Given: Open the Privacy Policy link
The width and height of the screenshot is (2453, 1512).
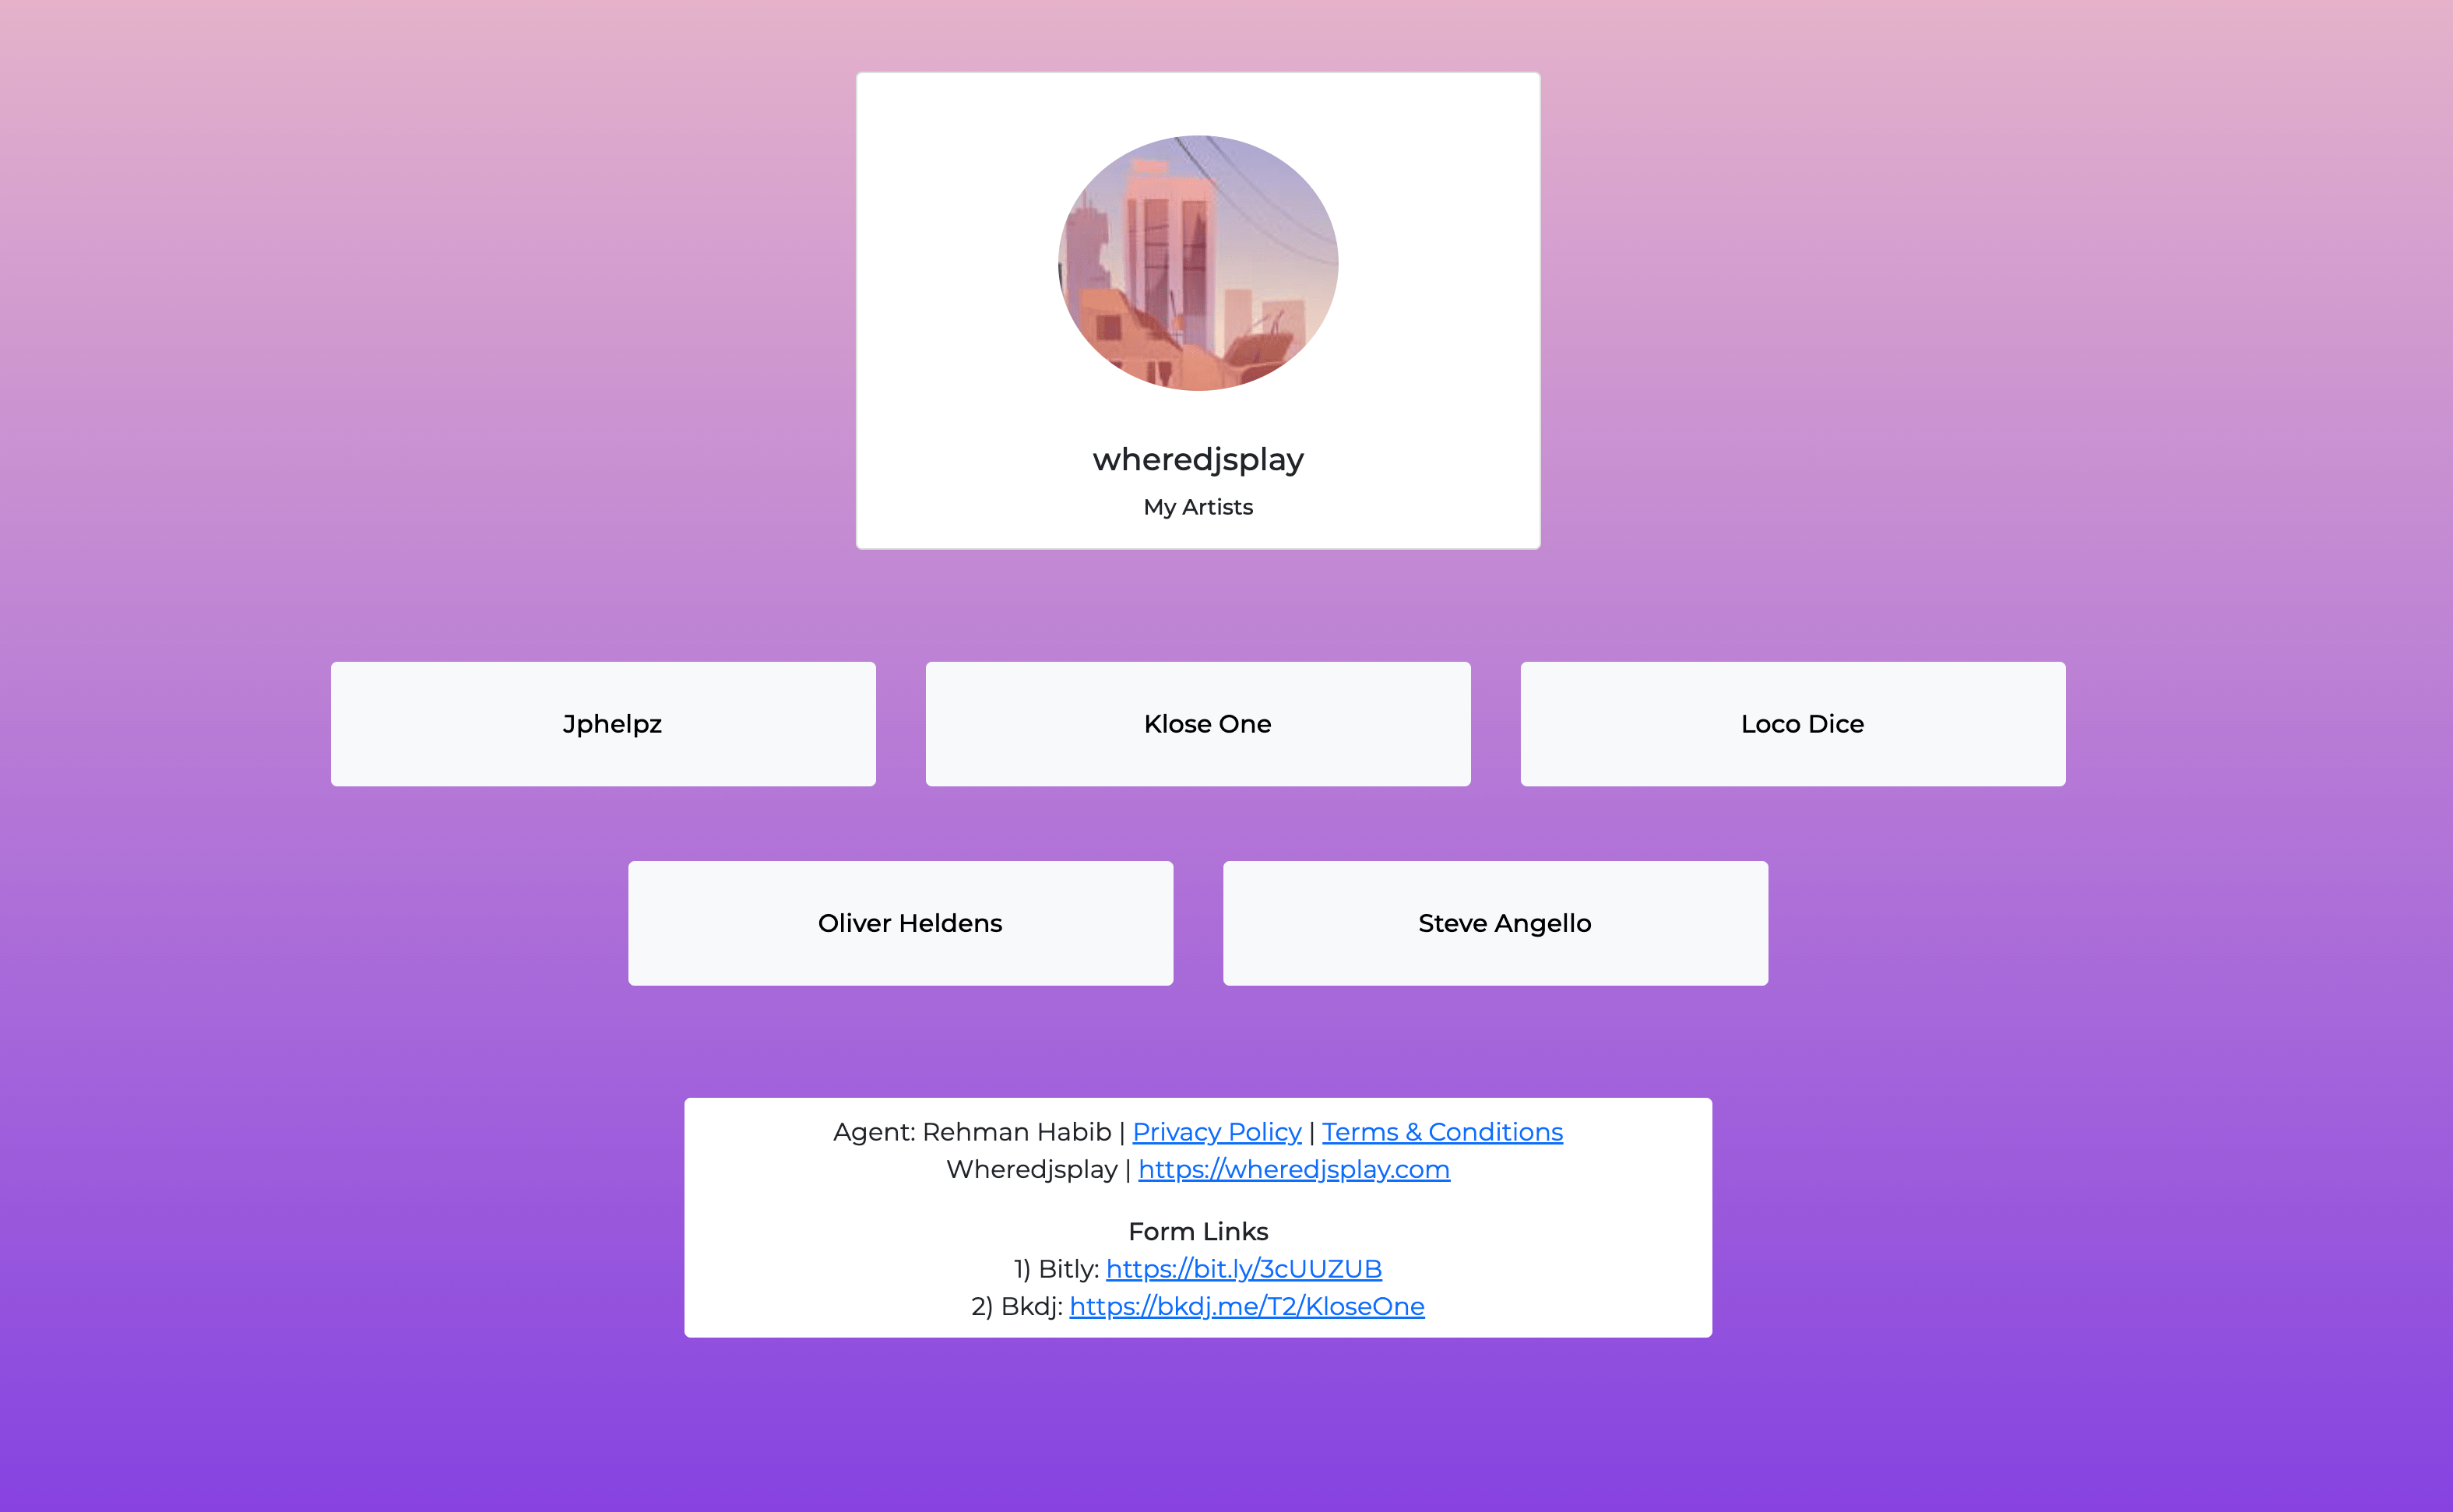Looking at the screenshot, I should tap(1216, 1132).
